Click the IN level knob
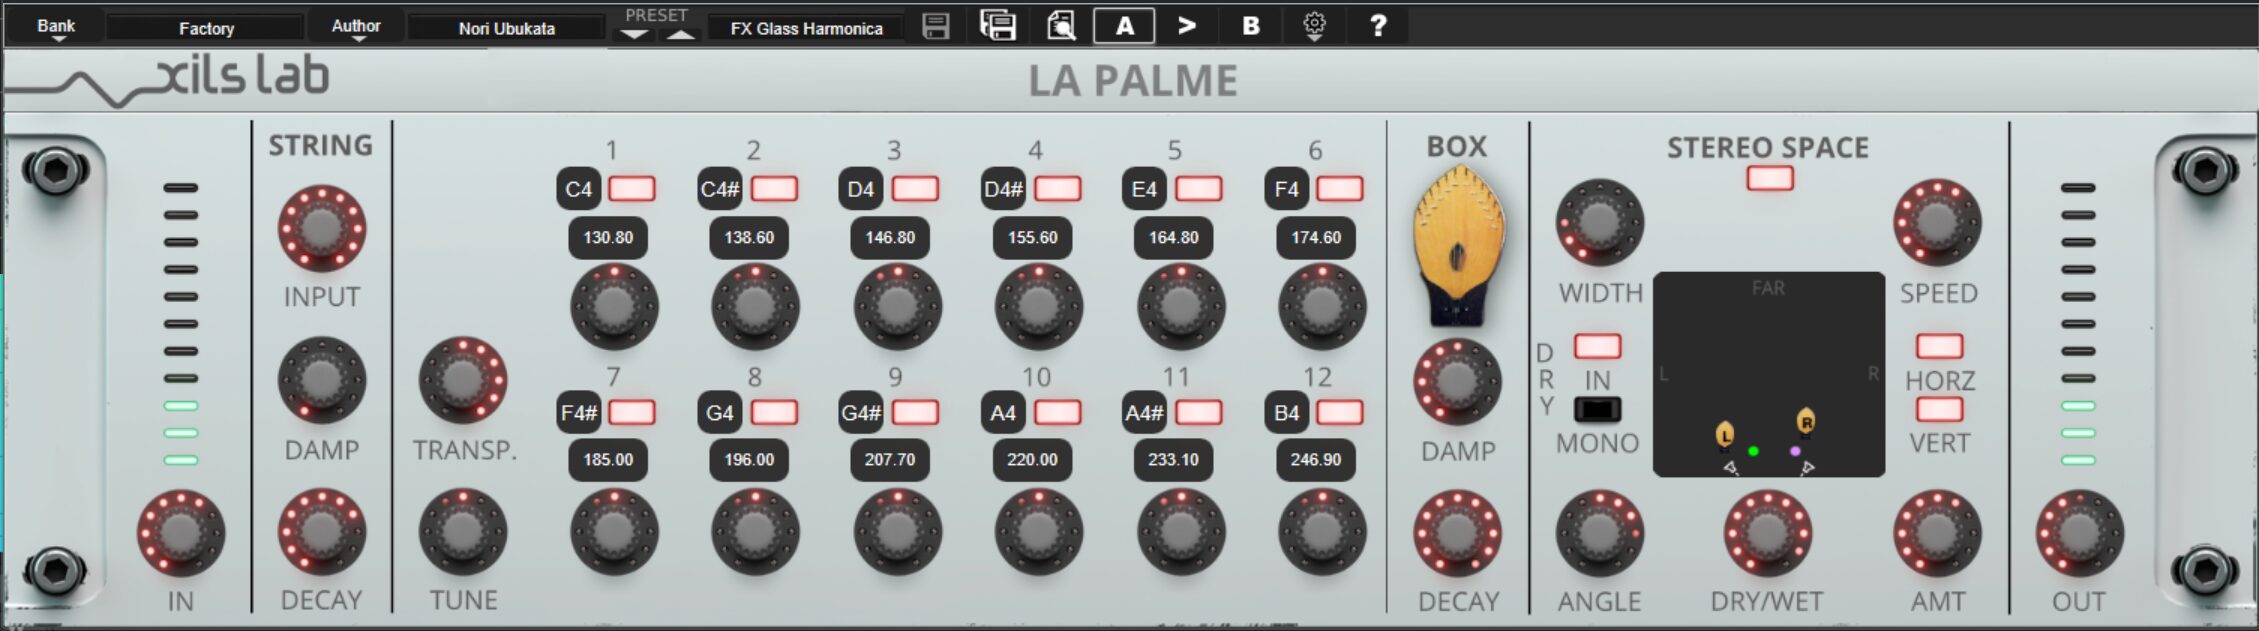Image resolution: width=2259 pixels, height=631 pixels. 181,532
